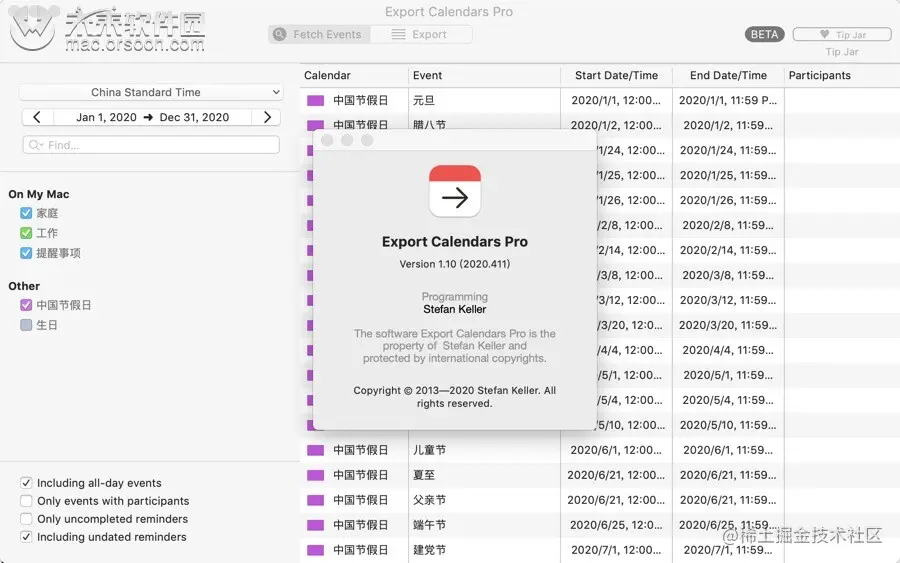Select the 元旦 event row
This screenshot has width=900, height=563.
(600, 100)
